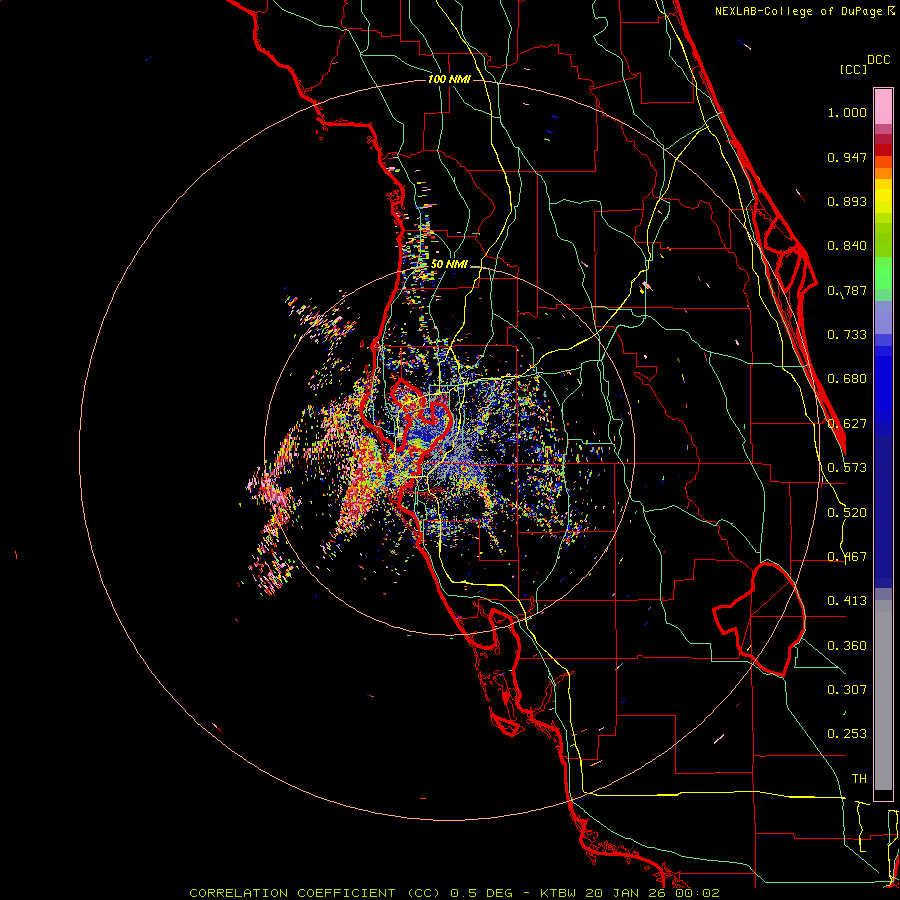
Task: Click the 0.360 scale value
Action: coord(847,646)
